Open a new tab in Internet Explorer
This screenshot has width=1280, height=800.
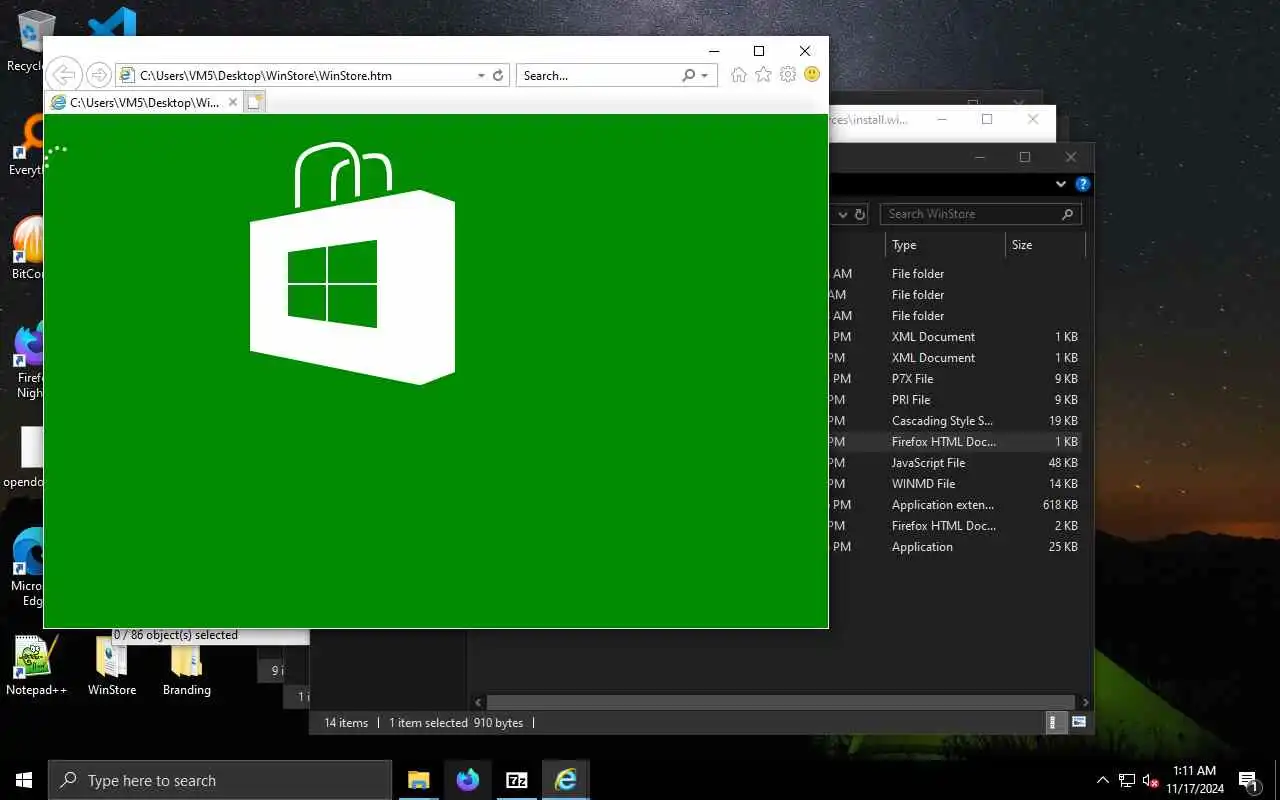(255, 102)
